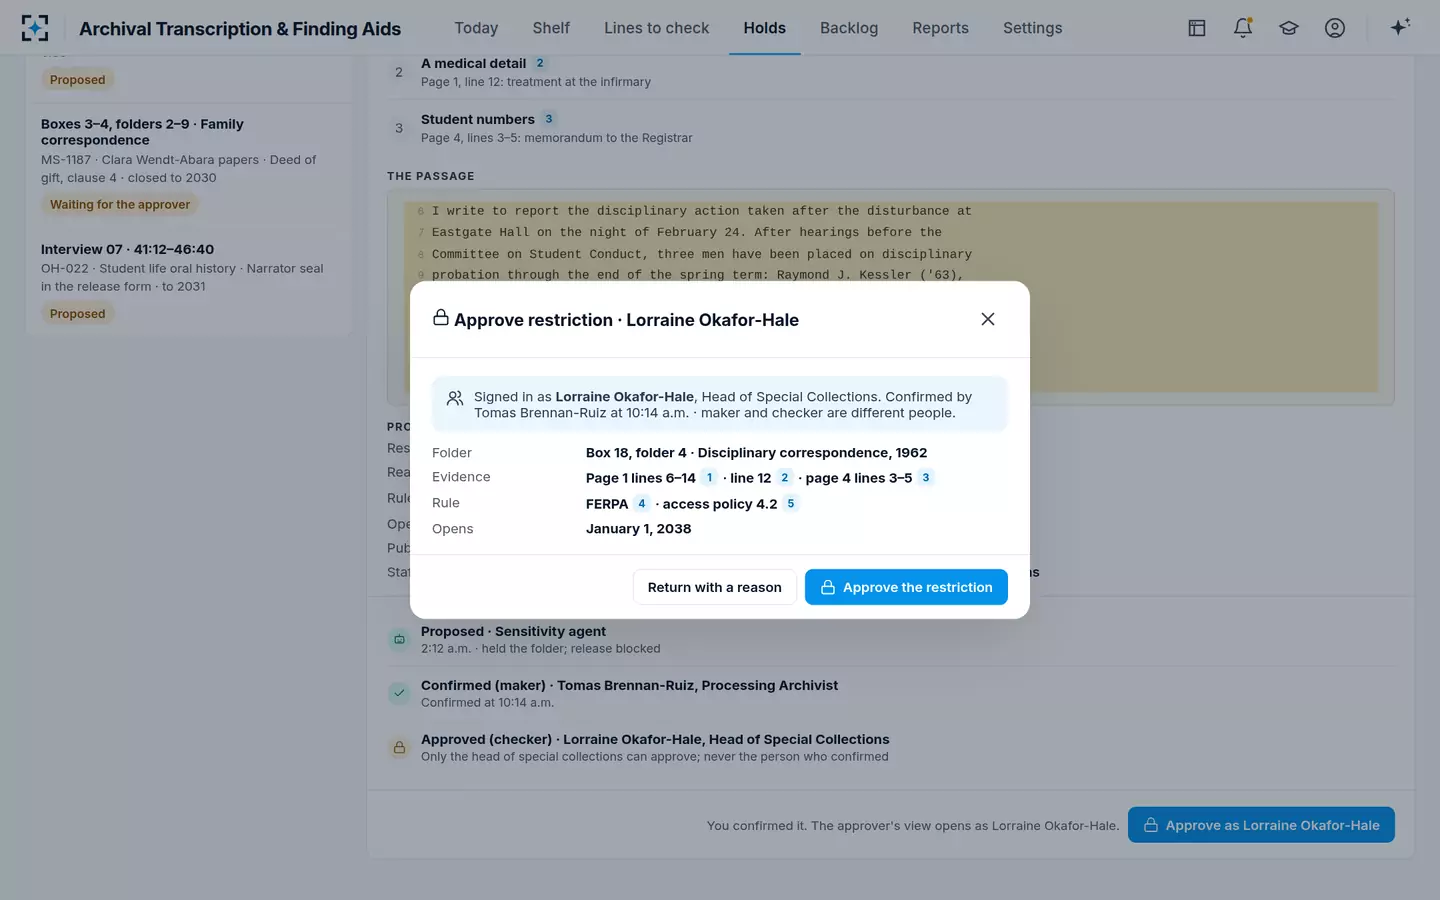Open the Backlog tab
The image size is (1440, 900).
coord(849,28)
